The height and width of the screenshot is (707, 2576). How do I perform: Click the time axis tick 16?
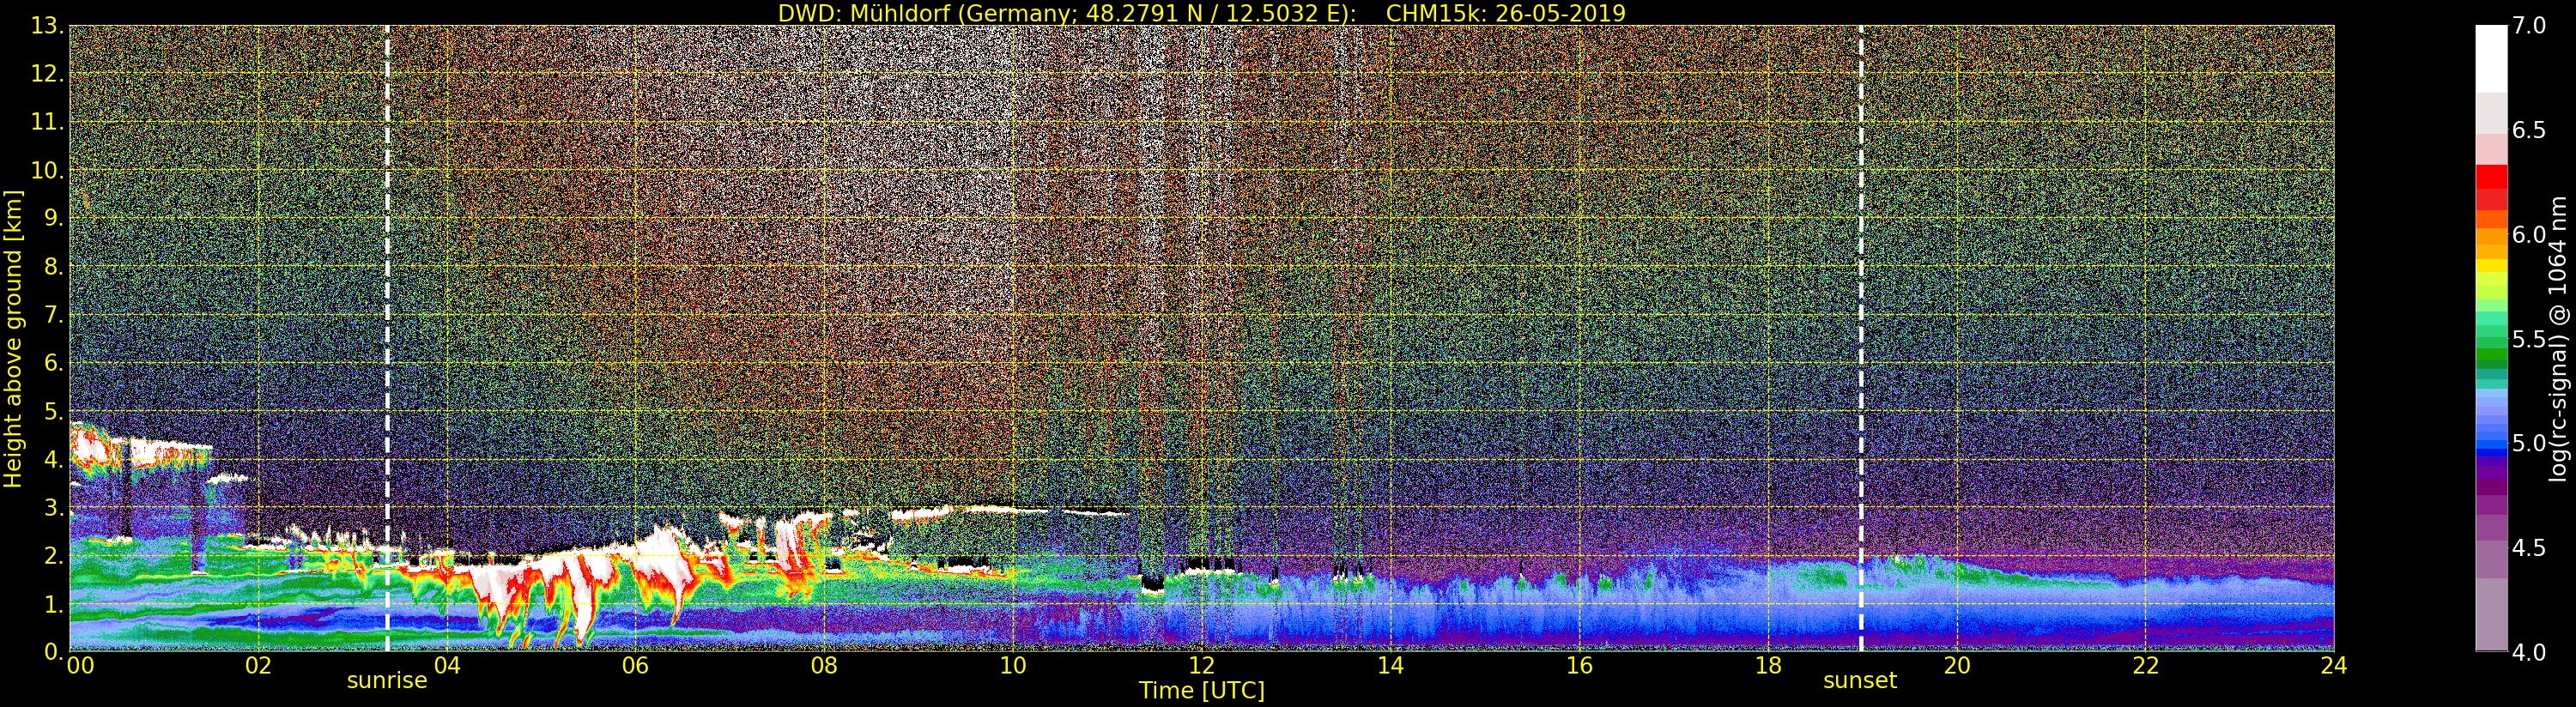pyautogui.click(x=1579, y=666)
